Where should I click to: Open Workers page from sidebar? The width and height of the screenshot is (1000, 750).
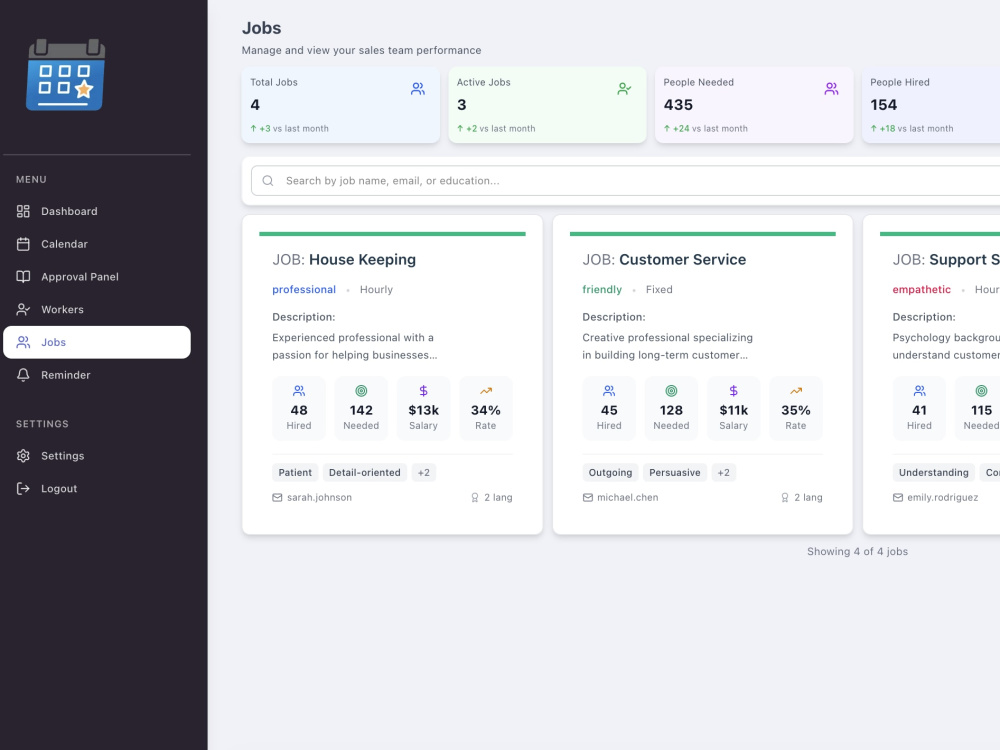97,309
